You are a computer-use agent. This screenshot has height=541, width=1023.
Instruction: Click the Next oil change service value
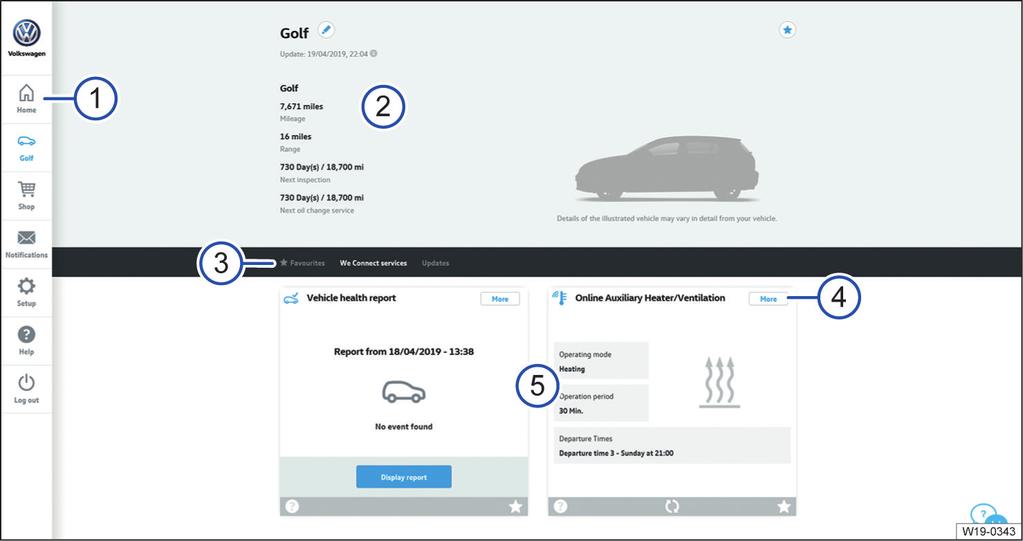coord(322,197)
